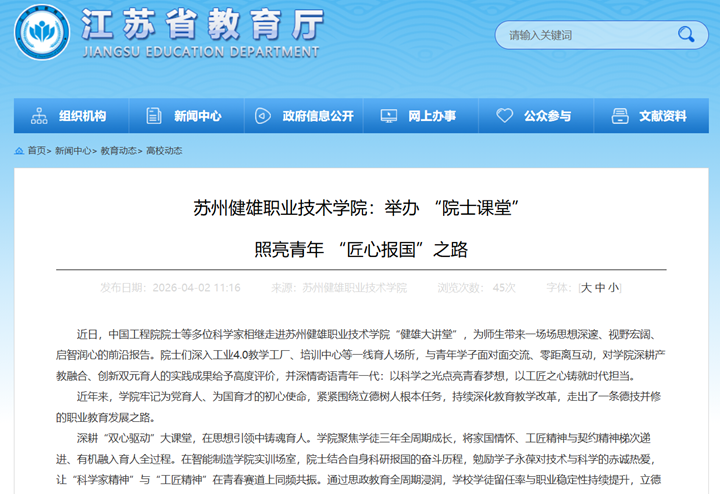Screen dimensions: 720x494
Task: Open the 公众参与 menu label
Action: coord(547,116)
